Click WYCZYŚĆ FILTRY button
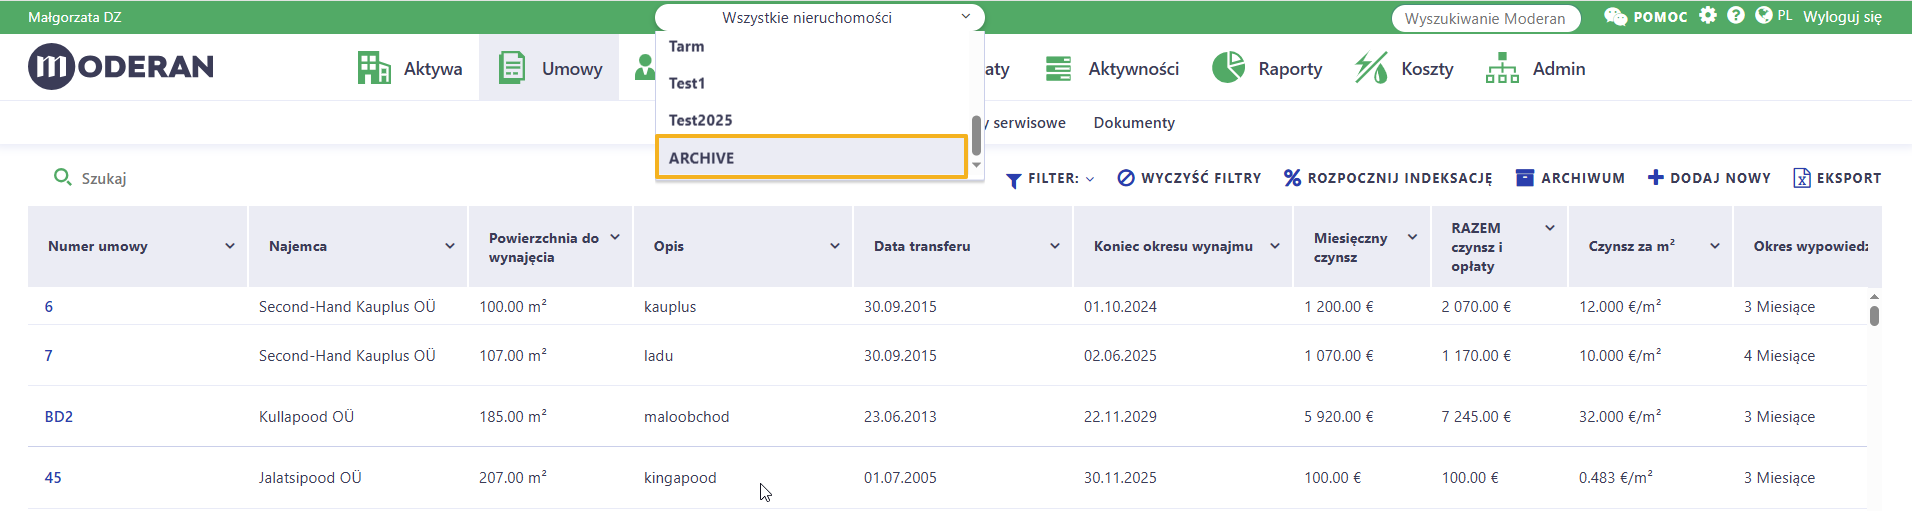1912x511 pixels. click(1189, 178)
